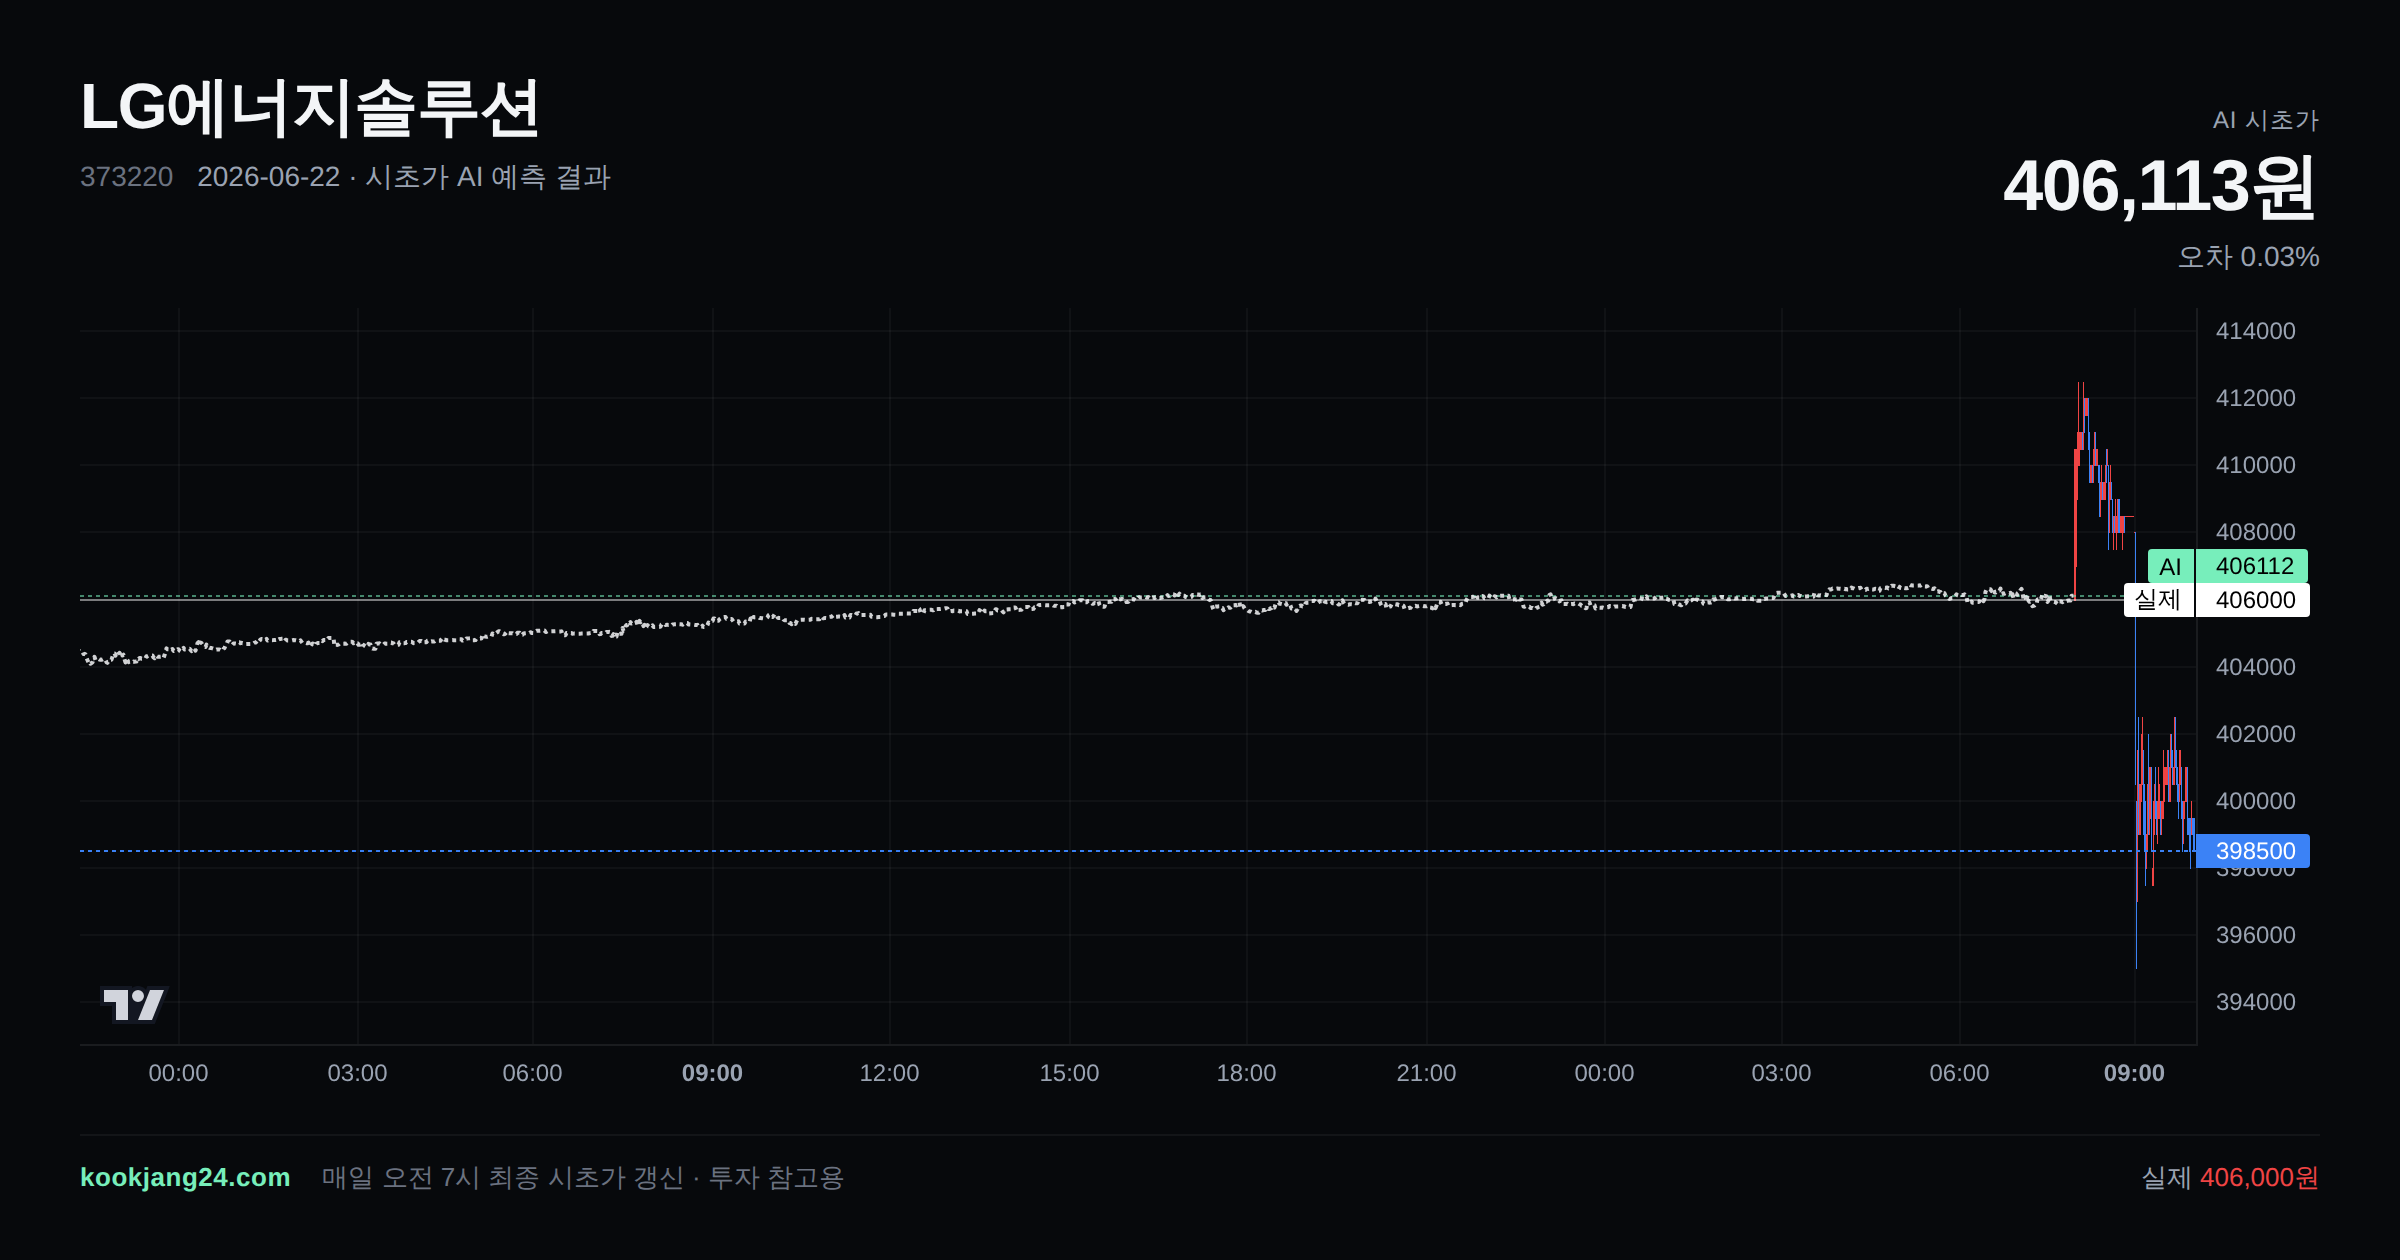Screen dimensions: 2400x1260
Task: Select the 15:00 time axis label
Action: 1069,1073
